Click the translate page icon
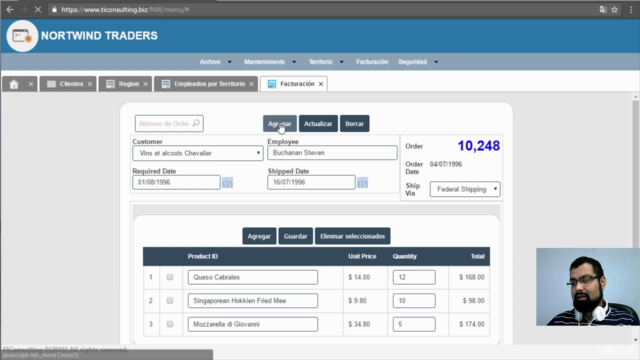This screenshot has height=360, width=640. coord(603,9)
